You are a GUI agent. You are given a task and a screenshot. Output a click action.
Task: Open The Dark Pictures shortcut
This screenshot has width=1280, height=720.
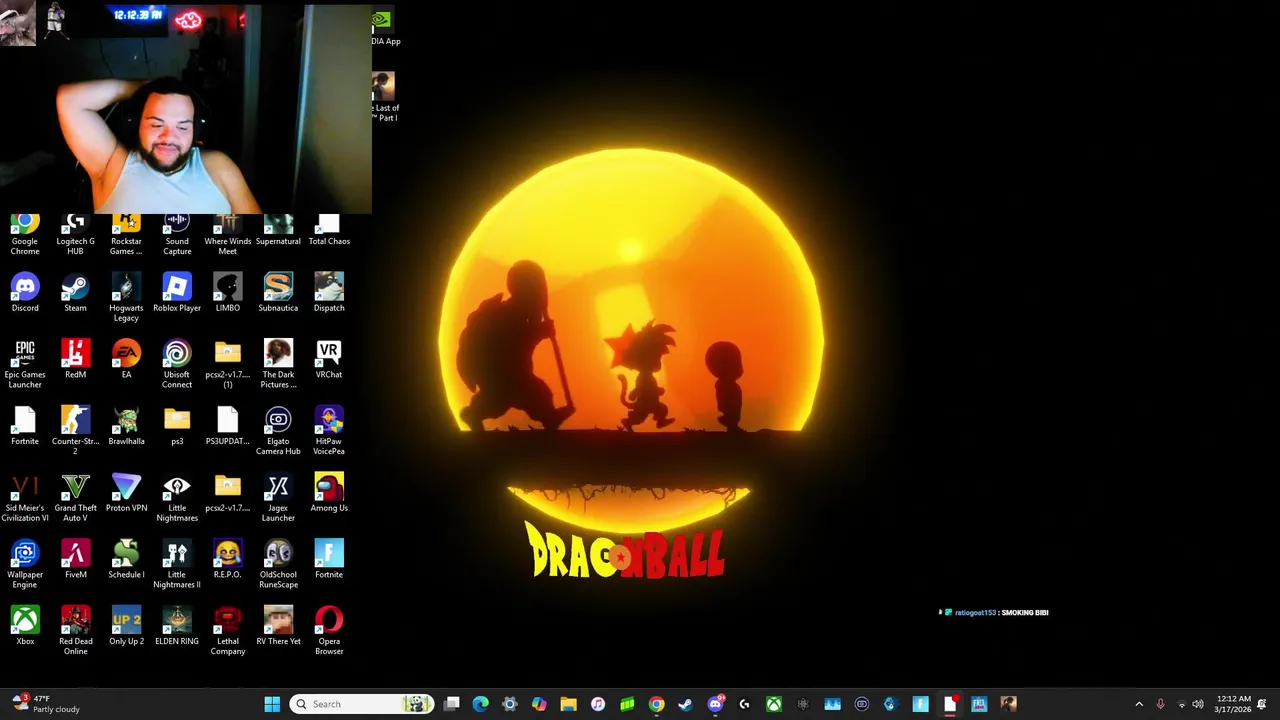[x=278, y=364]
